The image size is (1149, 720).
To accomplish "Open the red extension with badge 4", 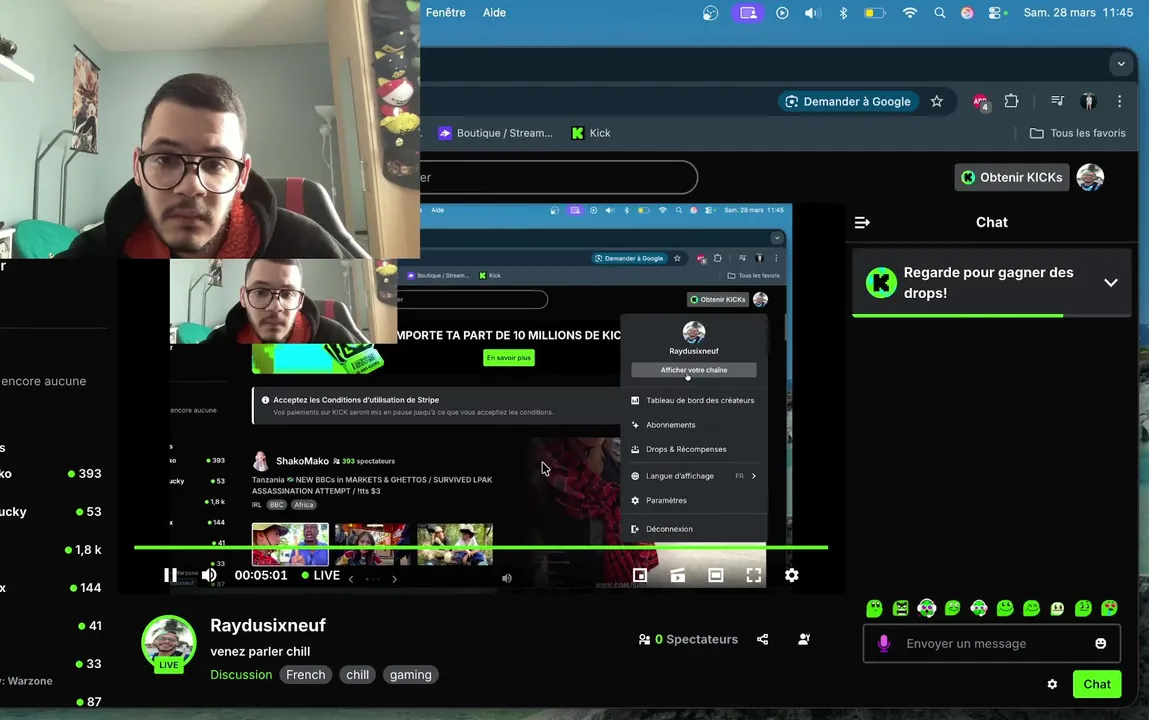I will (x=980, y=102).
